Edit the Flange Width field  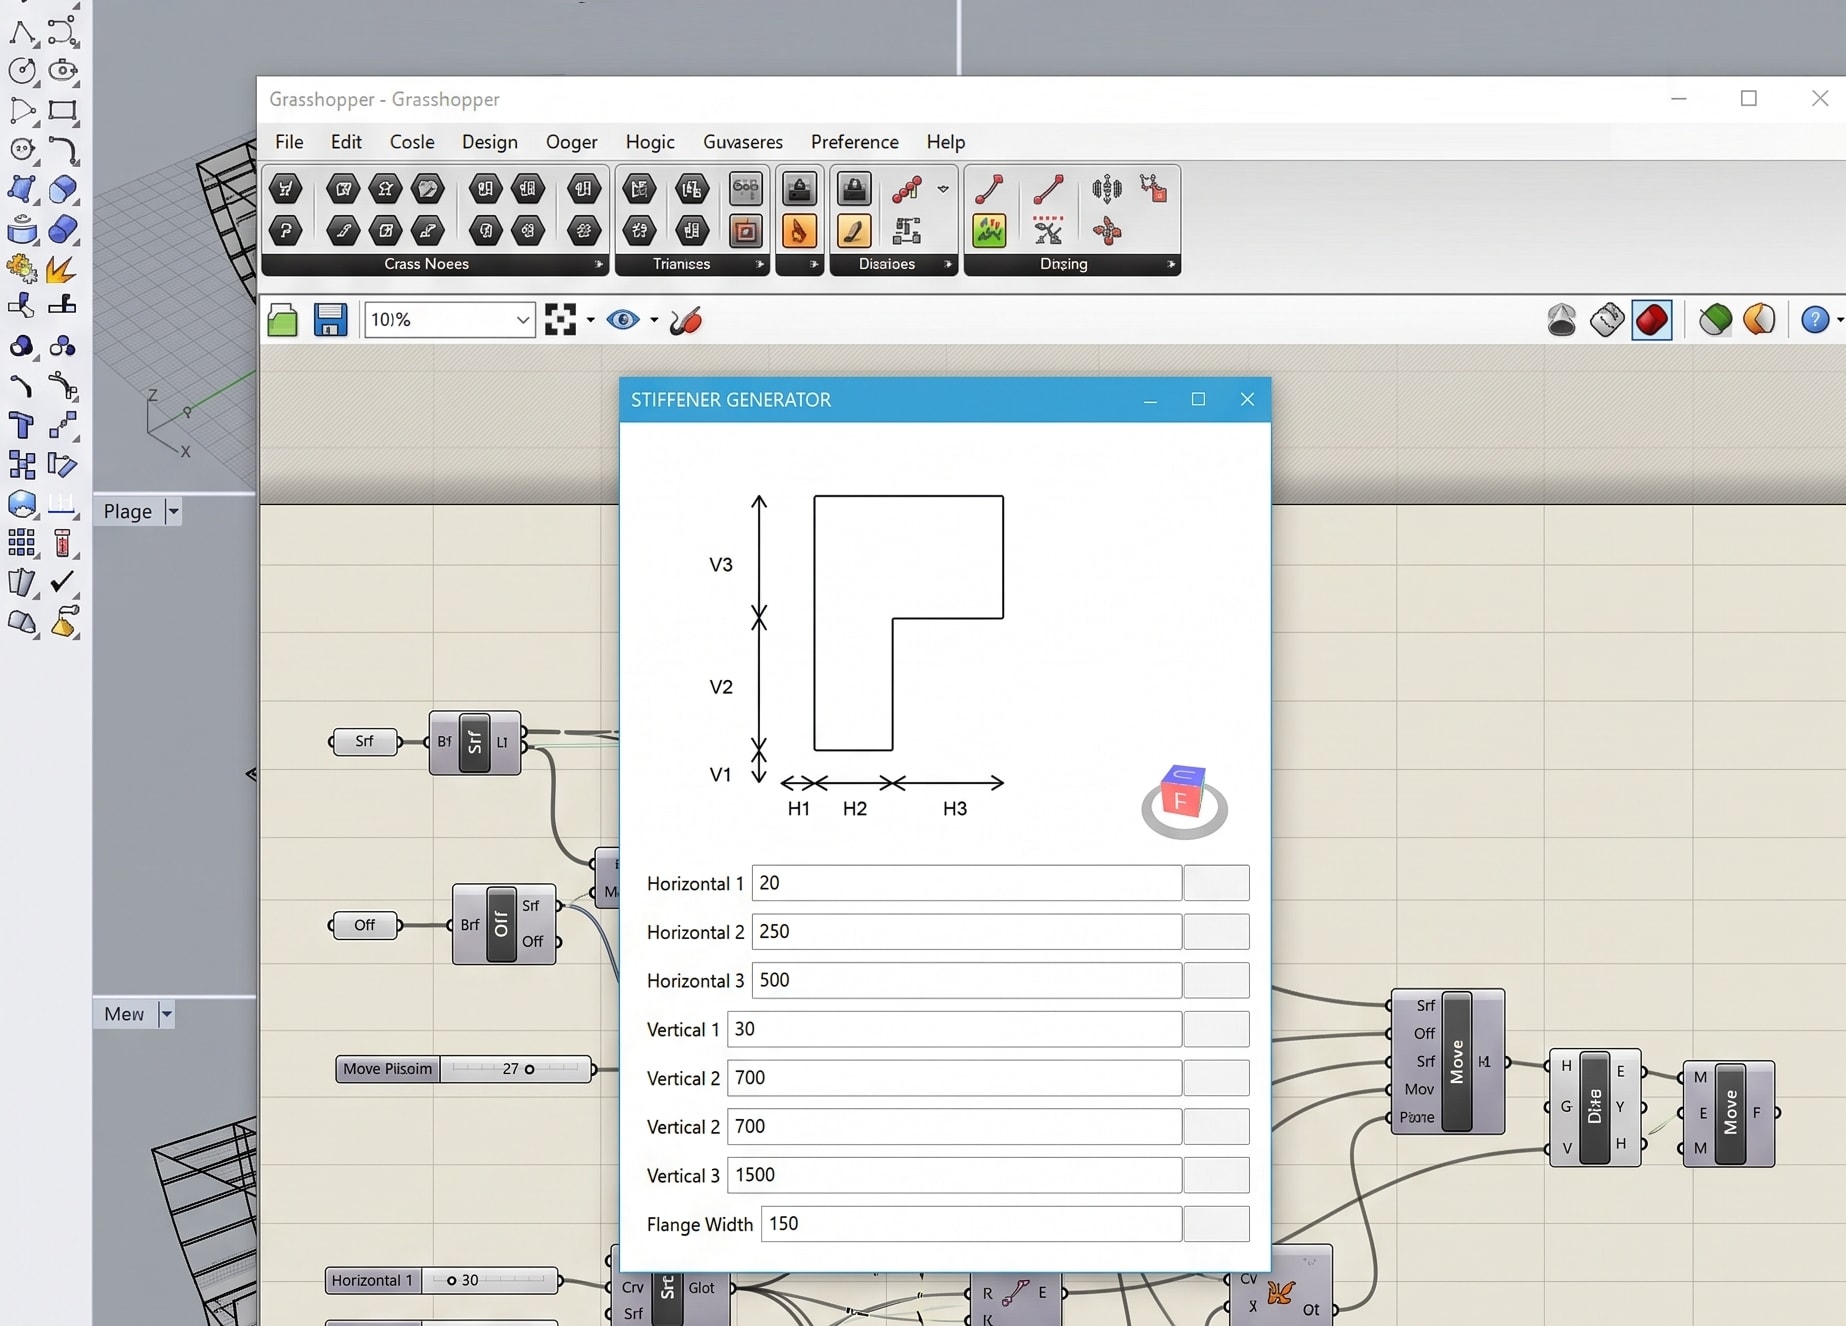971,1224
